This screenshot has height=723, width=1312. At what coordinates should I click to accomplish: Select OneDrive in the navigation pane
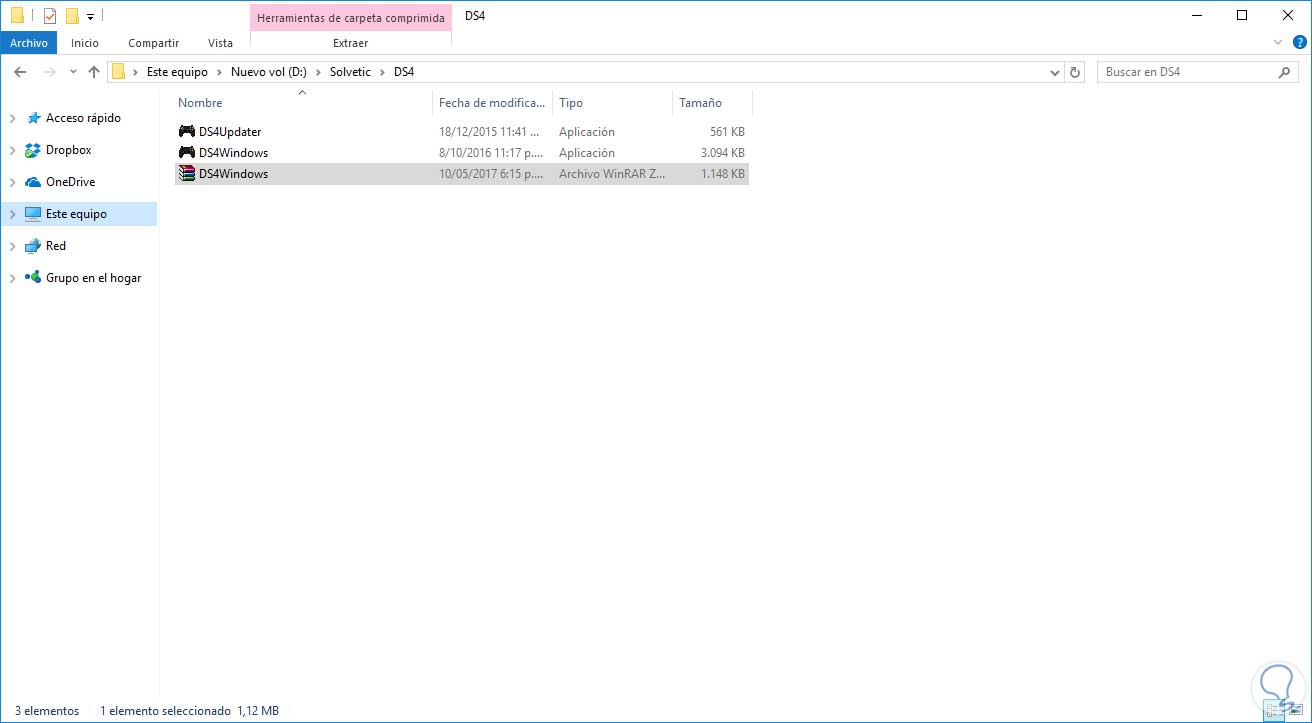tap(71, 182)
